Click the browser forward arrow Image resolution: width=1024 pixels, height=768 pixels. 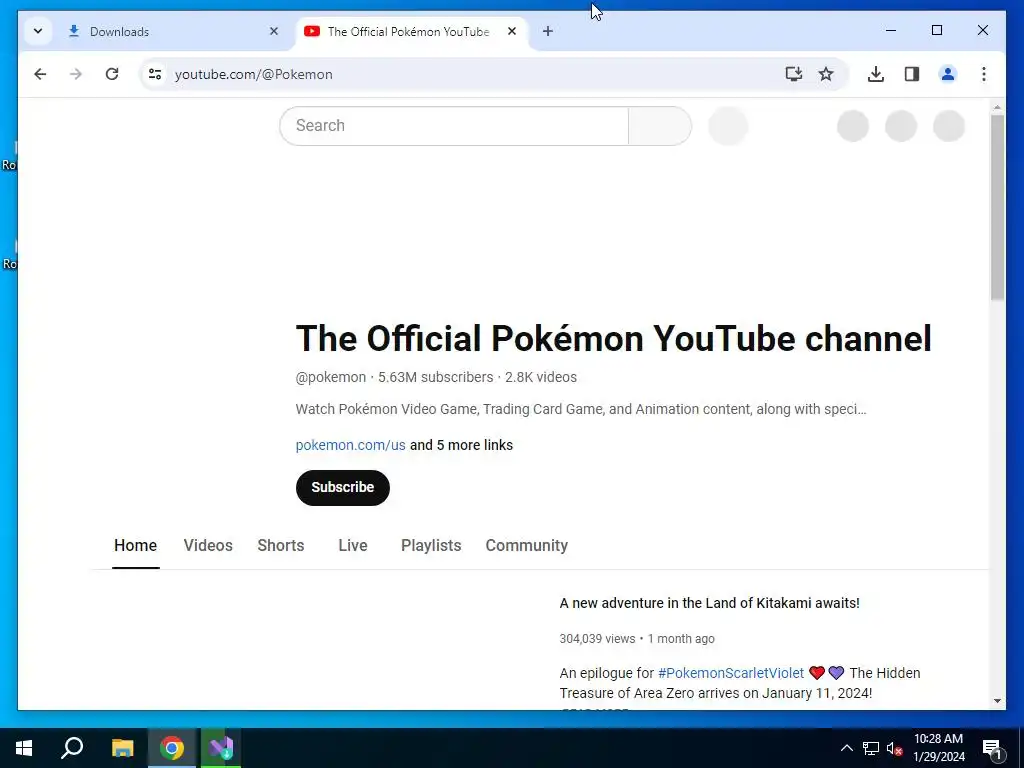pyautogui.click(x=76, y=74)
